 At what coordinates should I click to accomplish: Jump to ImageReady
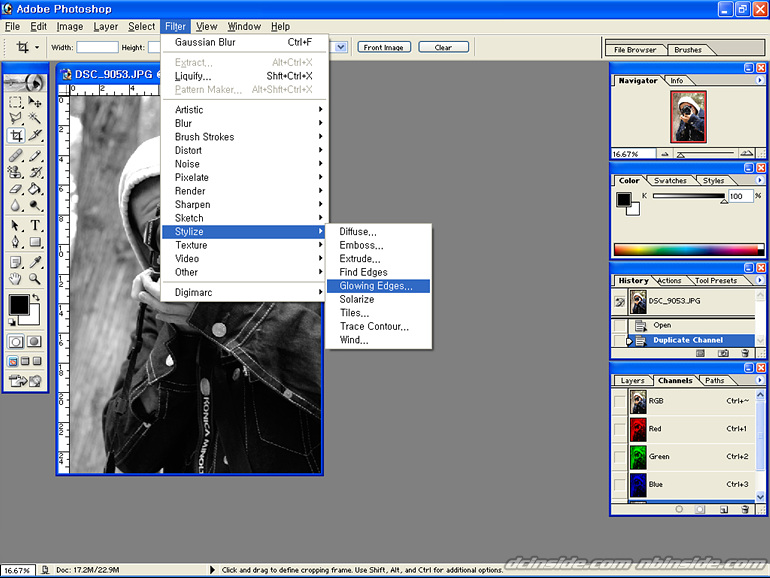tap(25, 381)
